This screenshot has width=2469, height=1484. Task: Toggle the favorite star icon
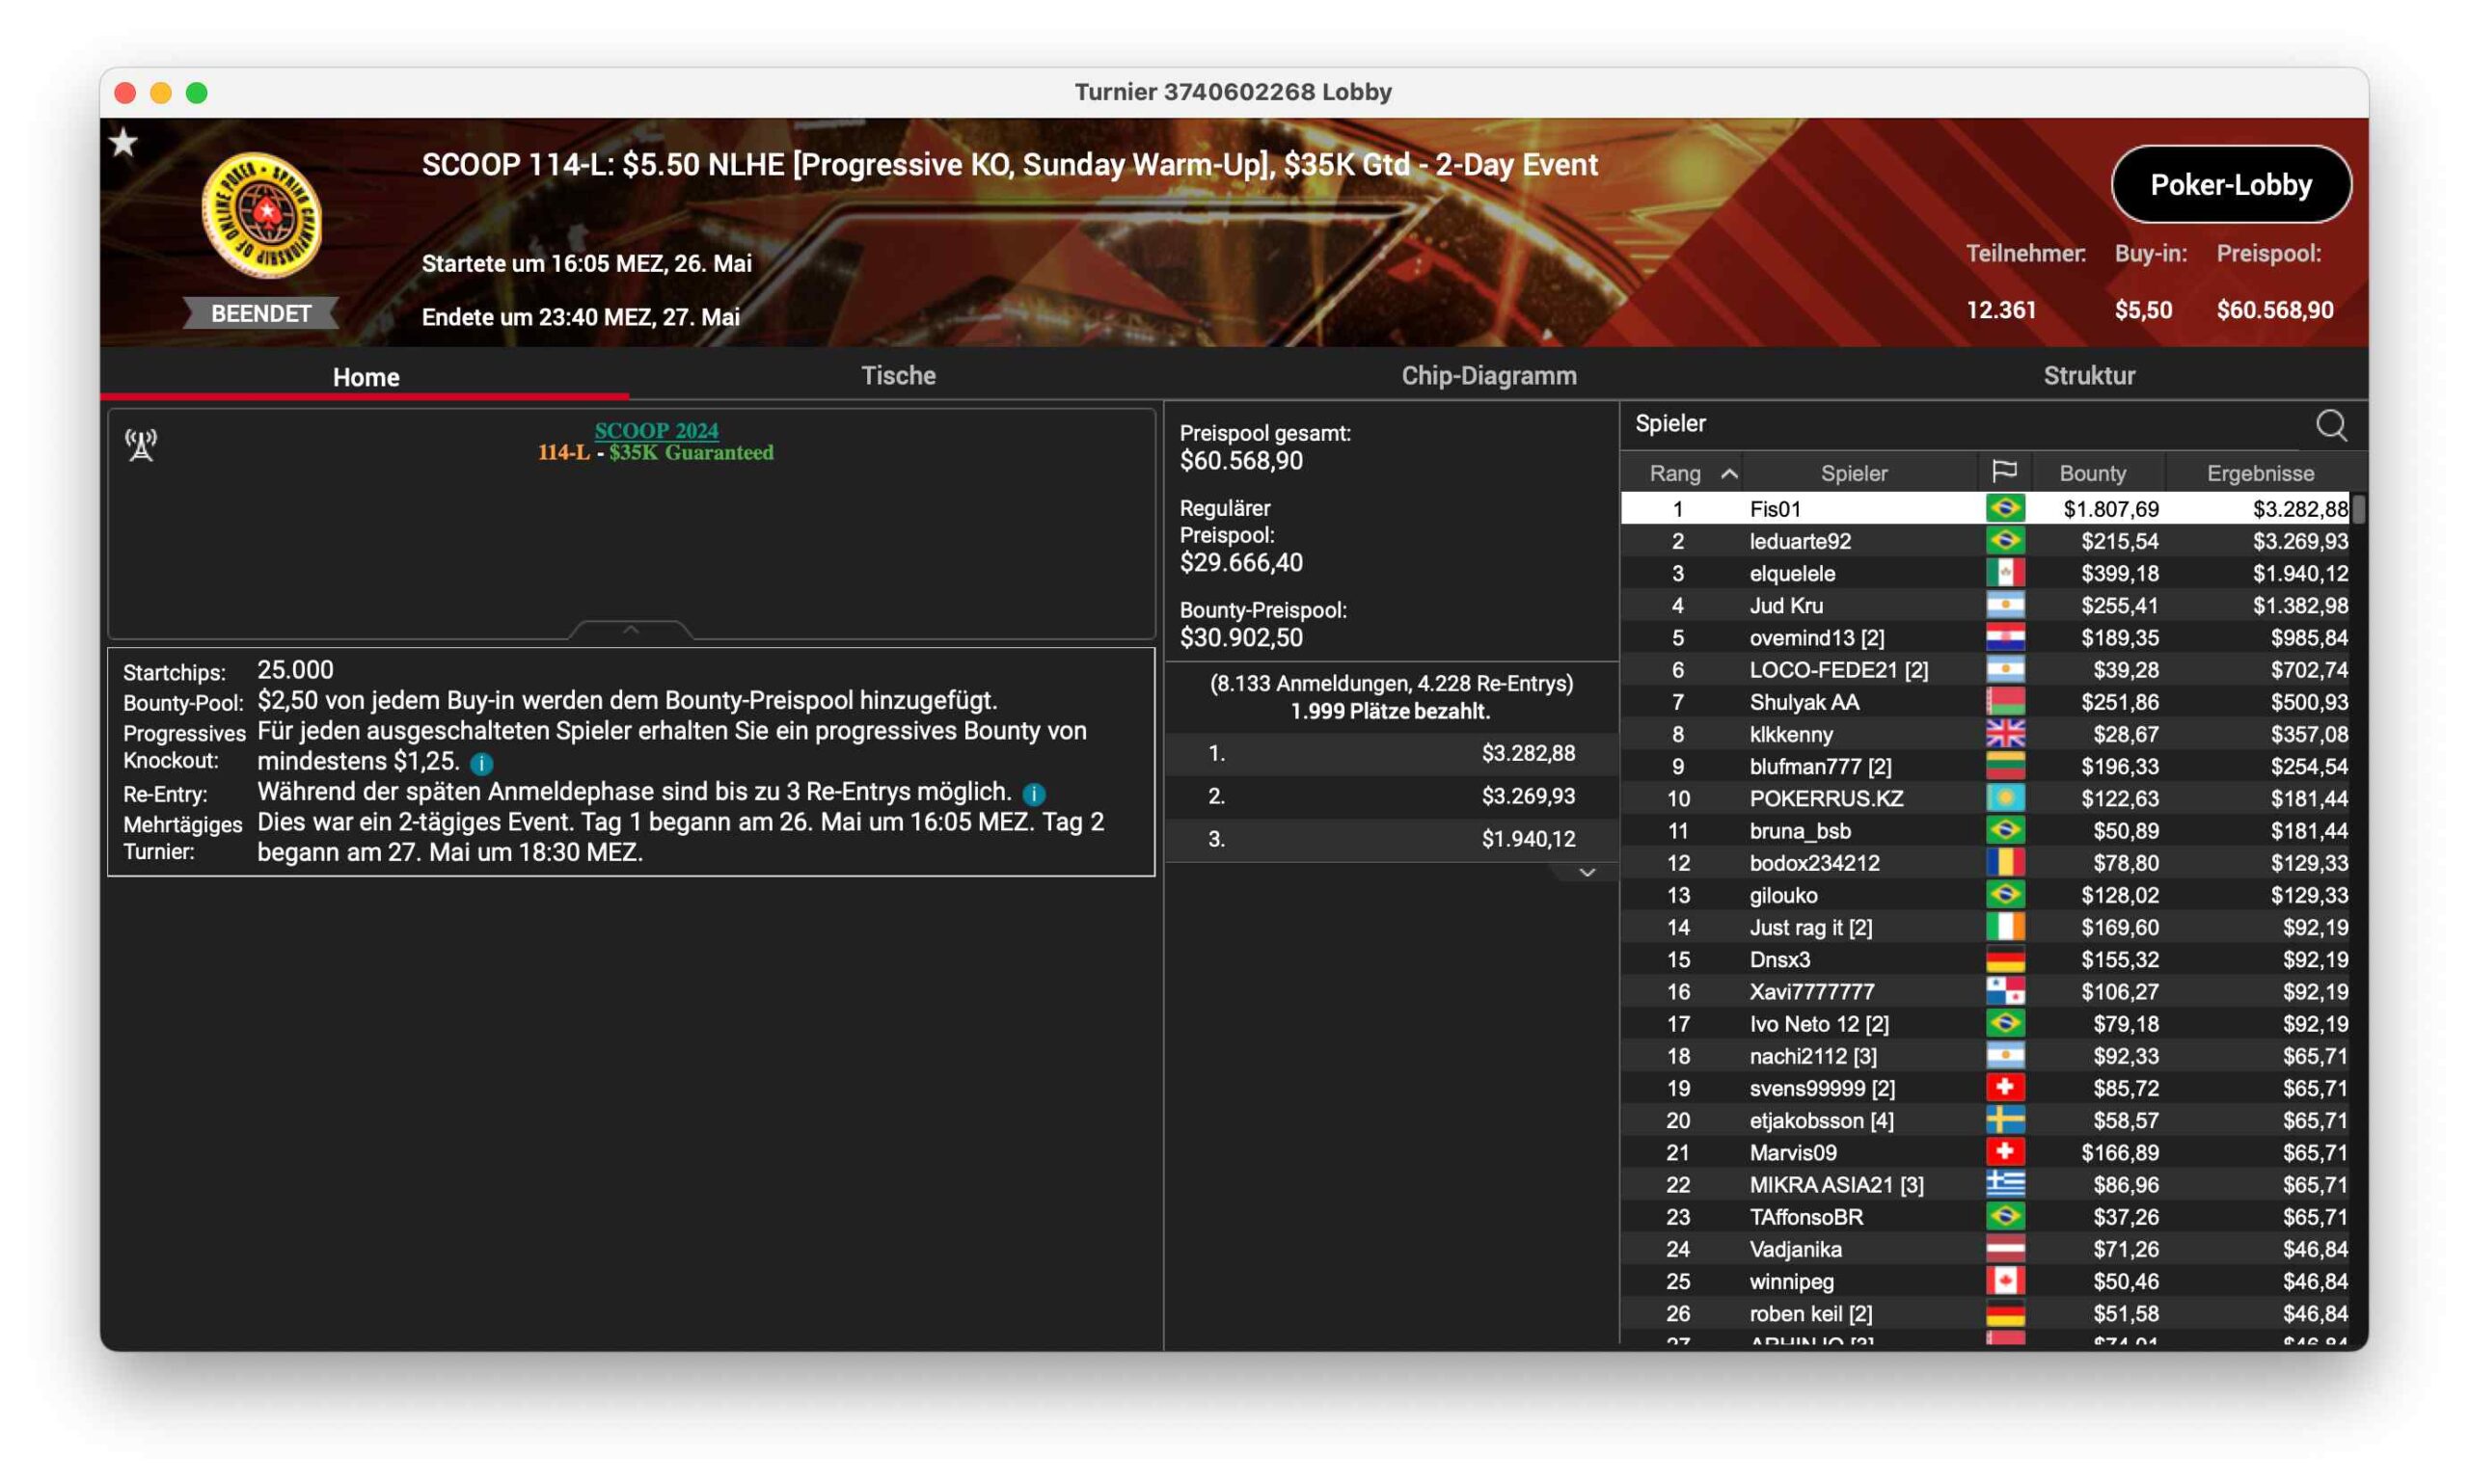(x=123, y=143)
